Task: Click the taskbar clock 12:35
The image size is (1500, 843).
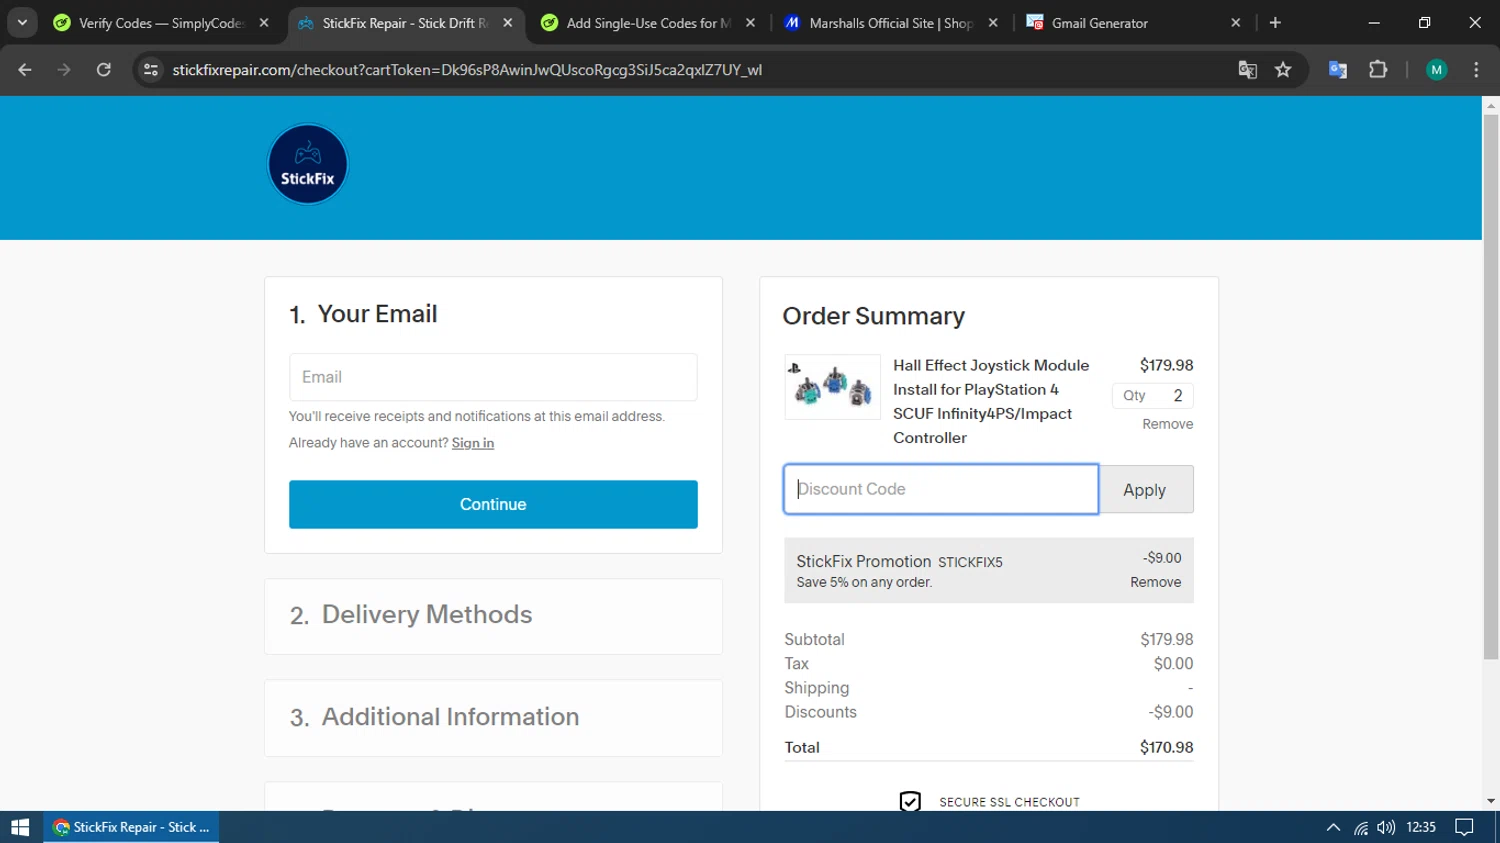Action: click(1421, 827)
